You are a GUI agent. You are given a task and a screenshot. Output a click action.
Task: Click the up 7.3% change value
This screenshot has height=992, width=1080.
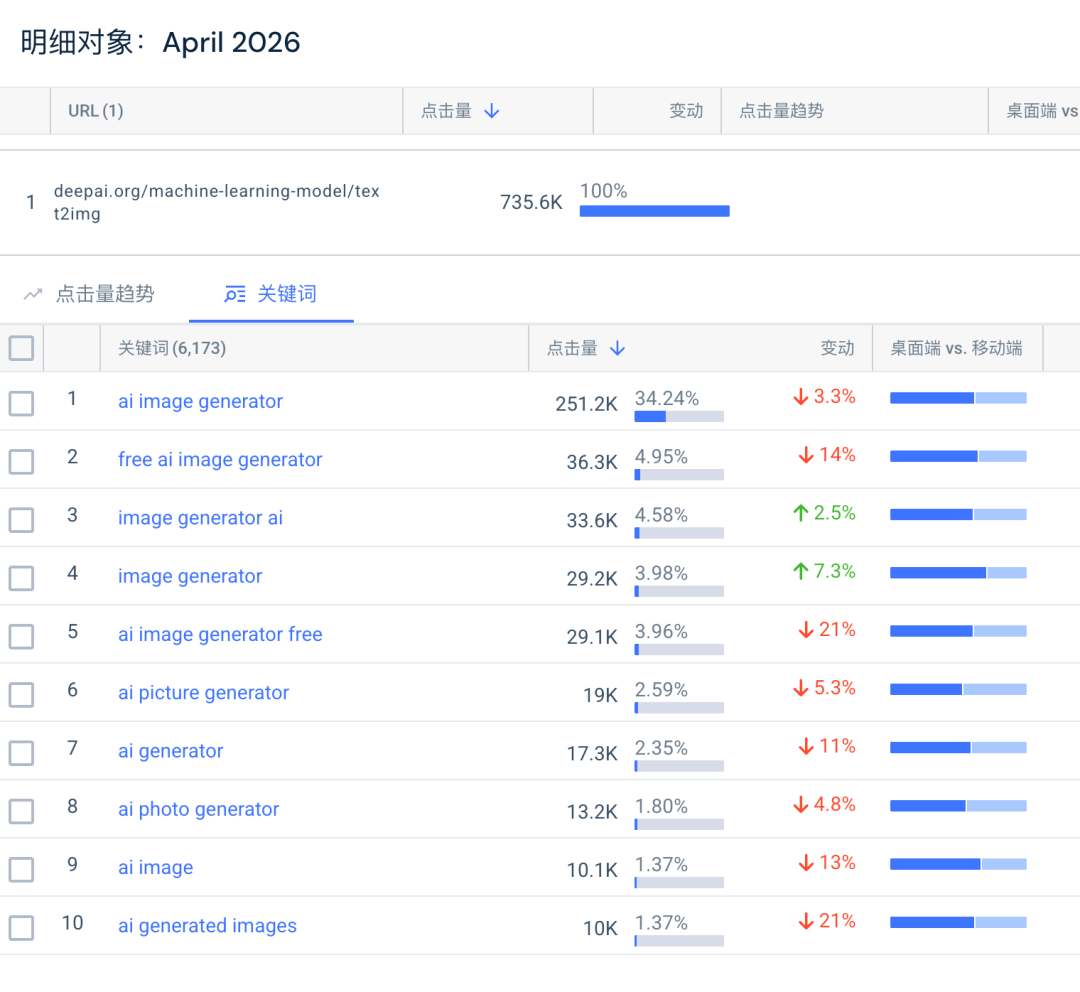coord(824,571)
